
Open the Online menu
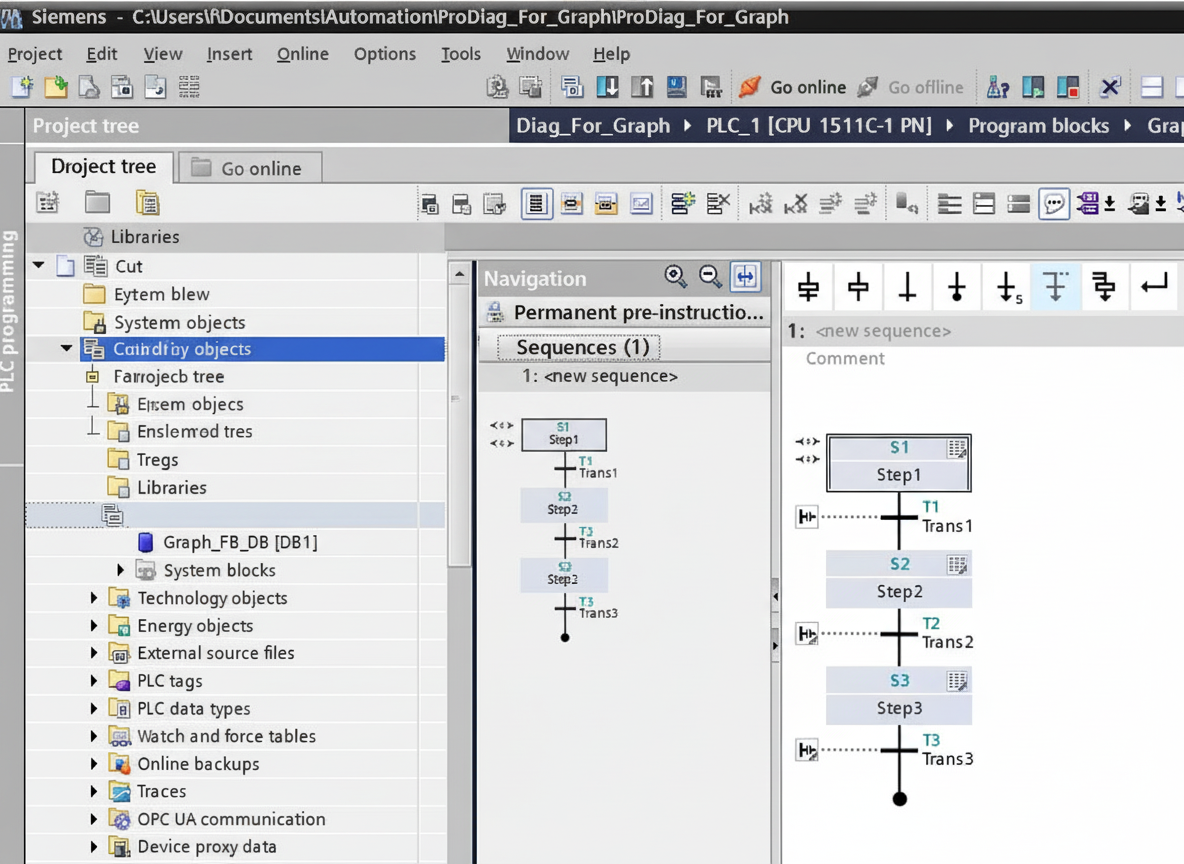click(x=302, y=54)
